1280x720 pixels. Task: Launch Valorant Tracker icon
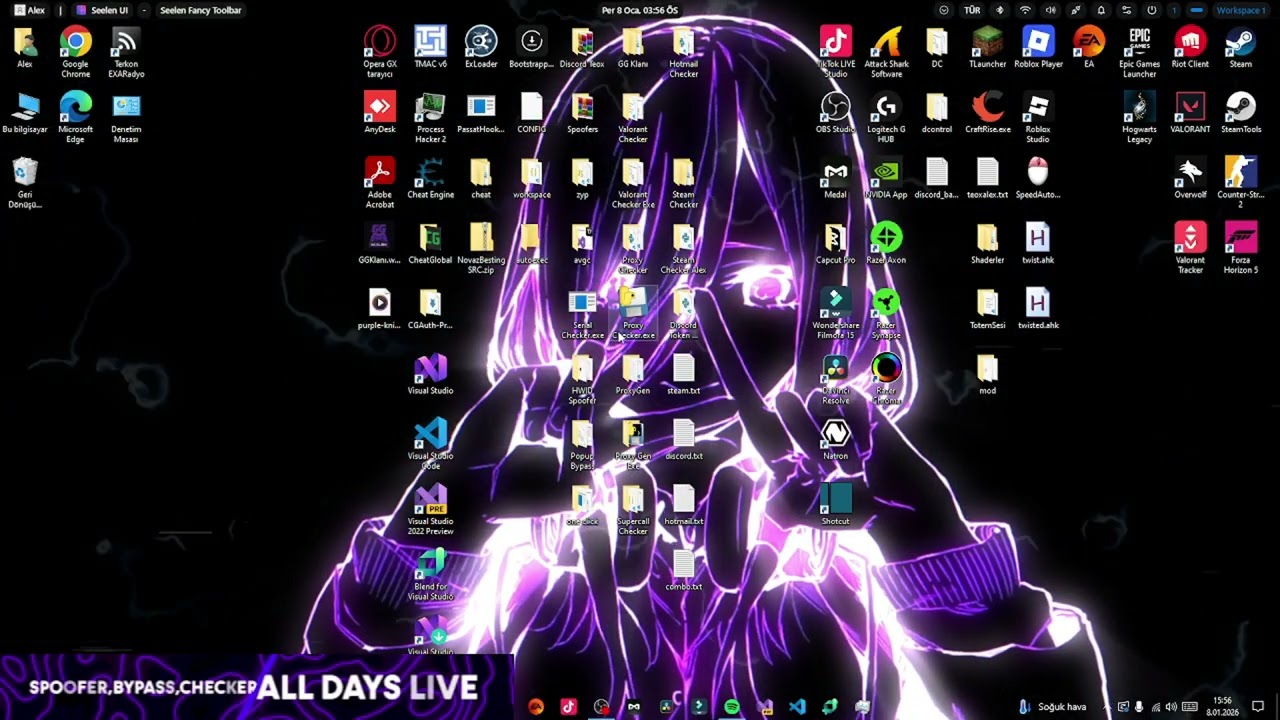tap(1190, 248)
